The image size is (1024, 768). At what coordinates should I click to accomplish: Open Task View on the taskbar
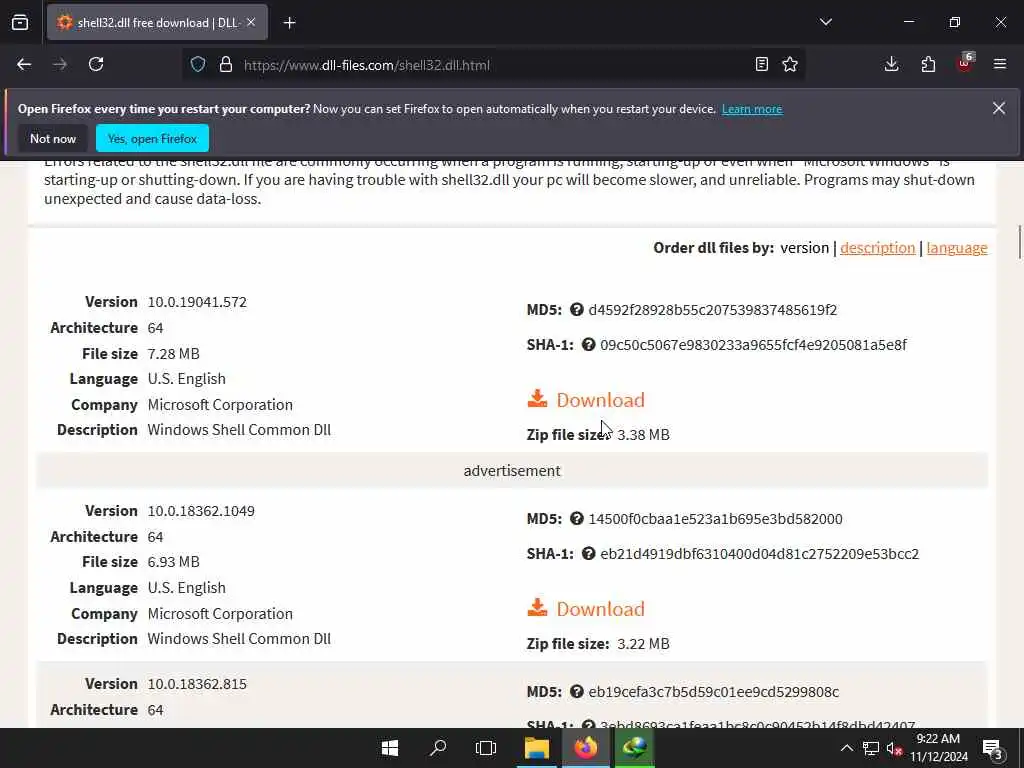486,748
